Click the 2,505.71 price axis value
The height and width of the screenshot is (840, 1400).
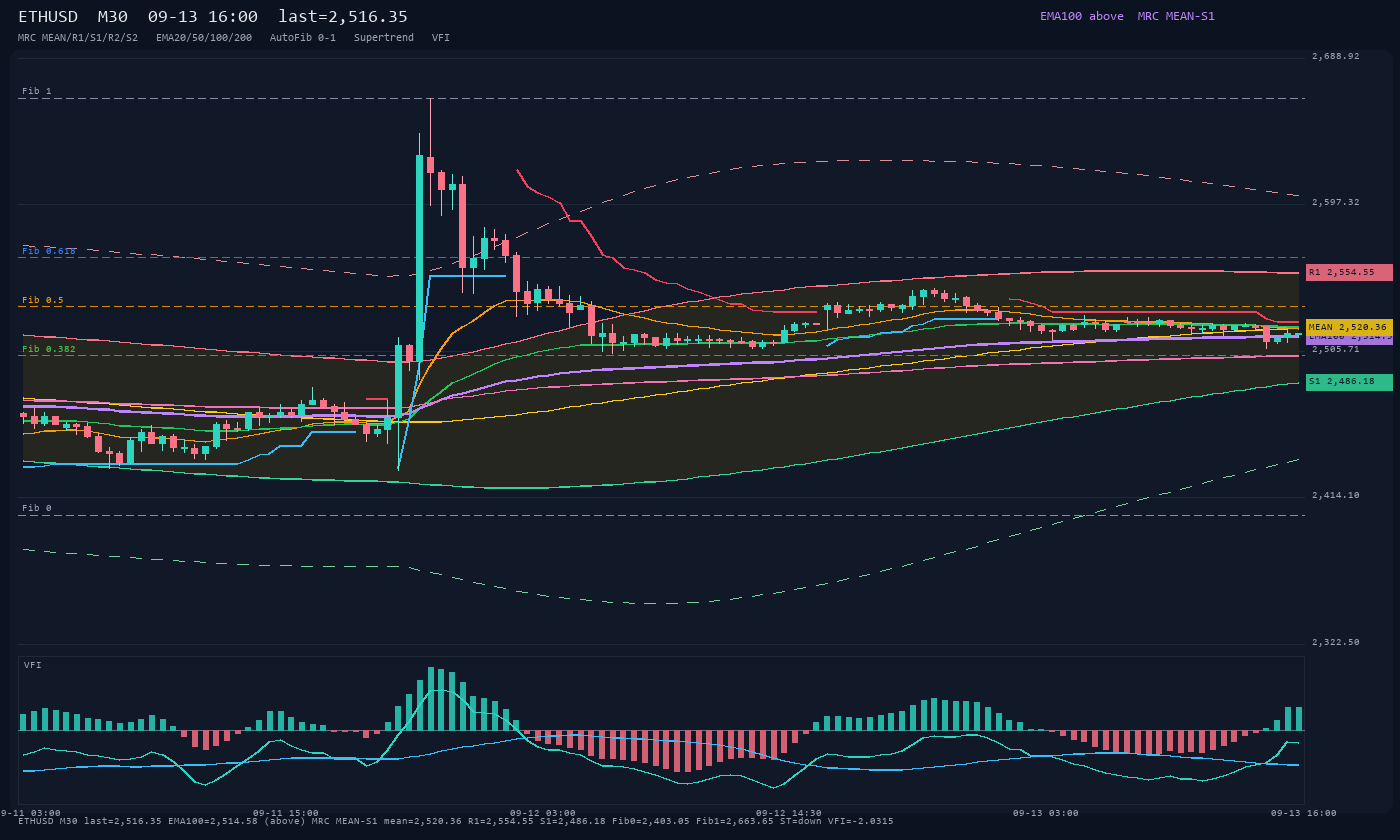coord(1336,349)
